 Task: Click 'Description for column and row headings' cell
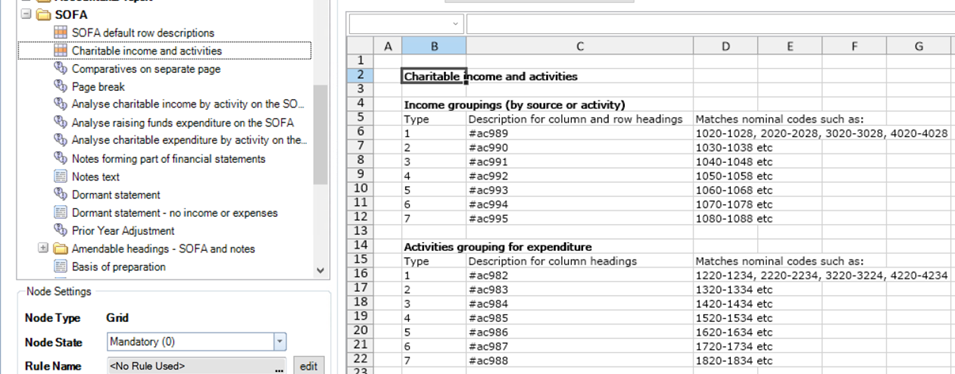pyautogui.click(x=580, y=119)
